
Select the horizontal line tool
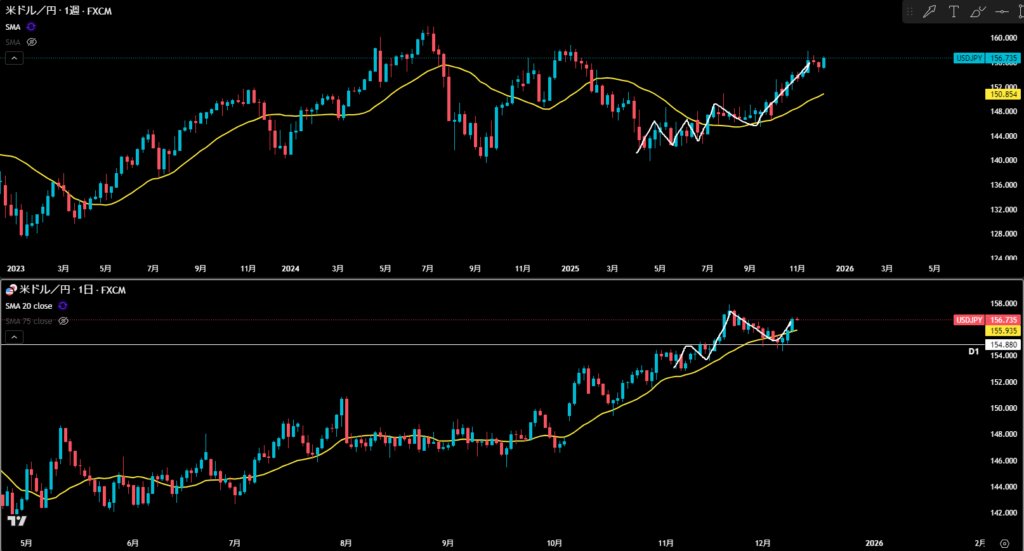(x=1000, y=12)
